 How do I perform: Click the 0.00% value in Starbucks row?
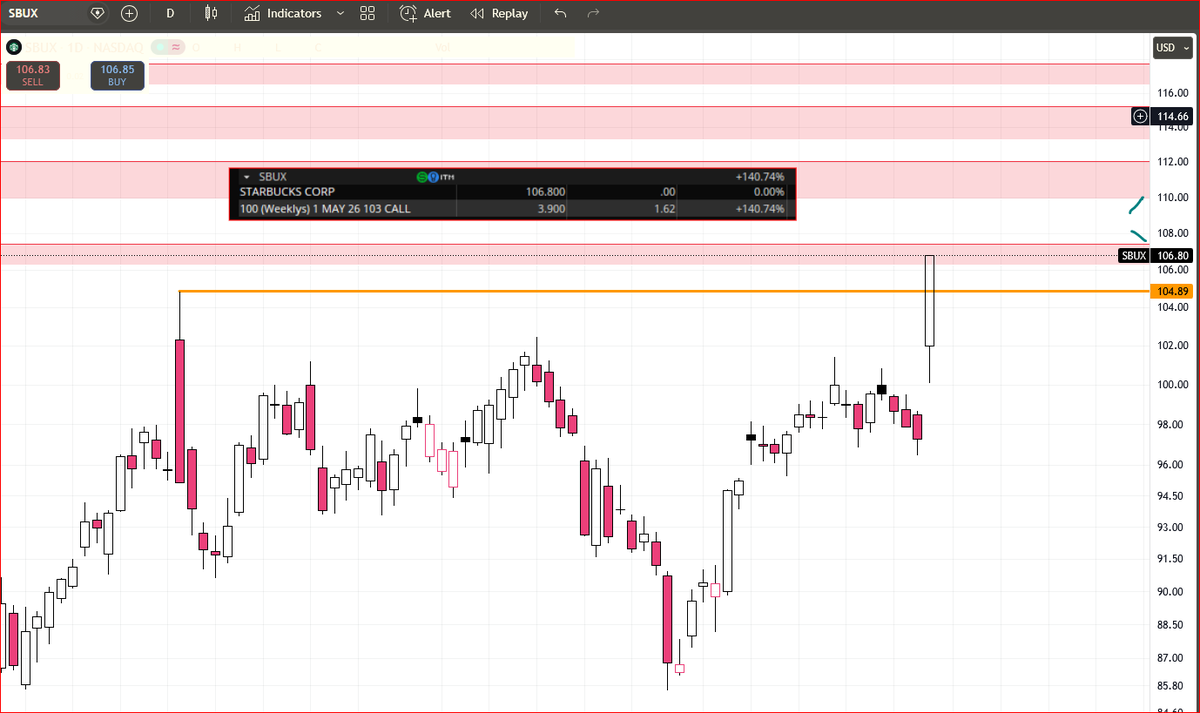coord(768,192)
